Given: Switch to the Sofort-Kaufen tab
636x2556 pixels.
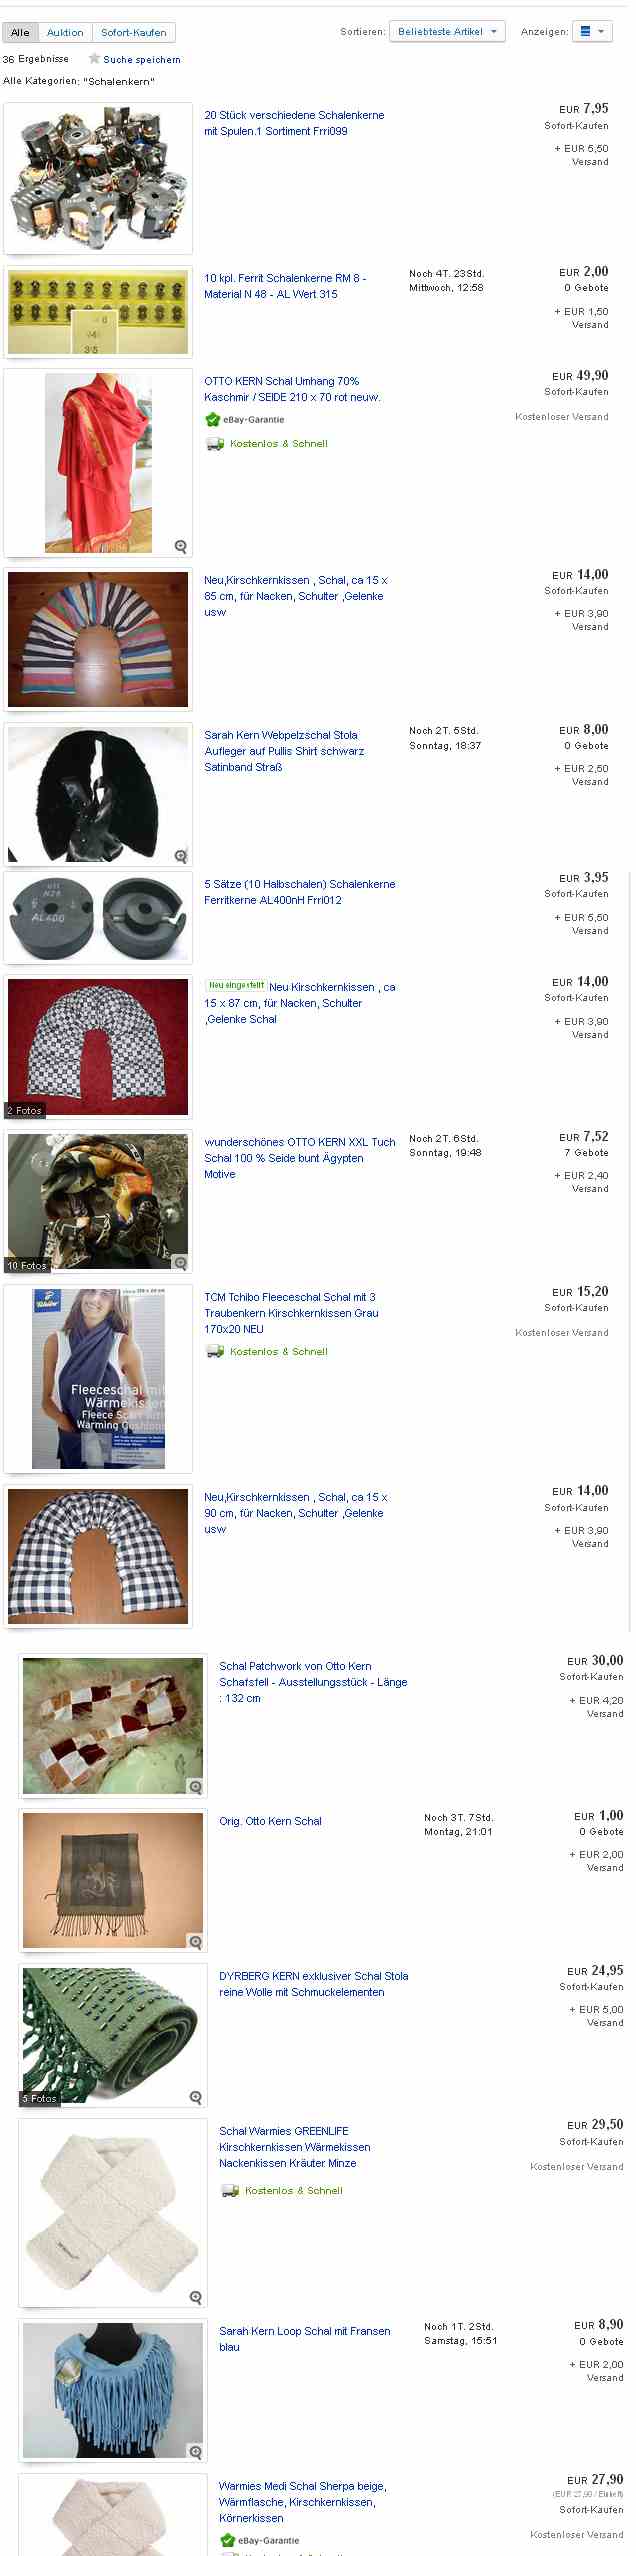Looking at the screenshot, I should click(x=134, y=32).
